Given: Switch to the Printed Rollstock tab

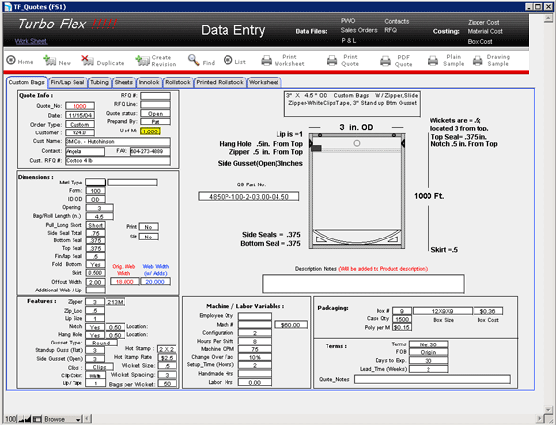Looking at the screenshot, I should (x=220, y=82).
